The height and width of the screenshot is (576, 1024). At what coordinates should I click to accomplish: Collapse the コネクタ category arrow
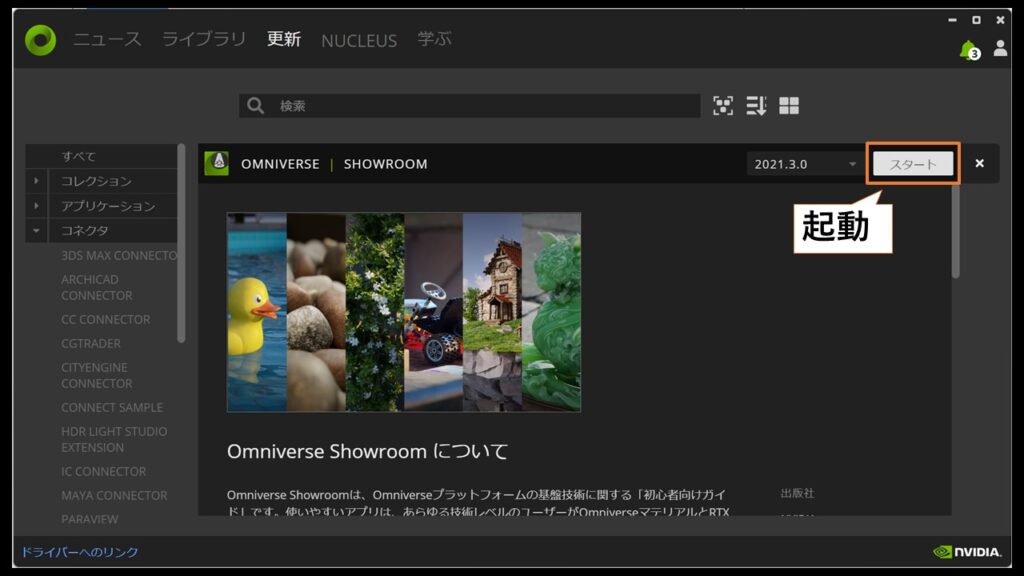click(x=36, y=231)
